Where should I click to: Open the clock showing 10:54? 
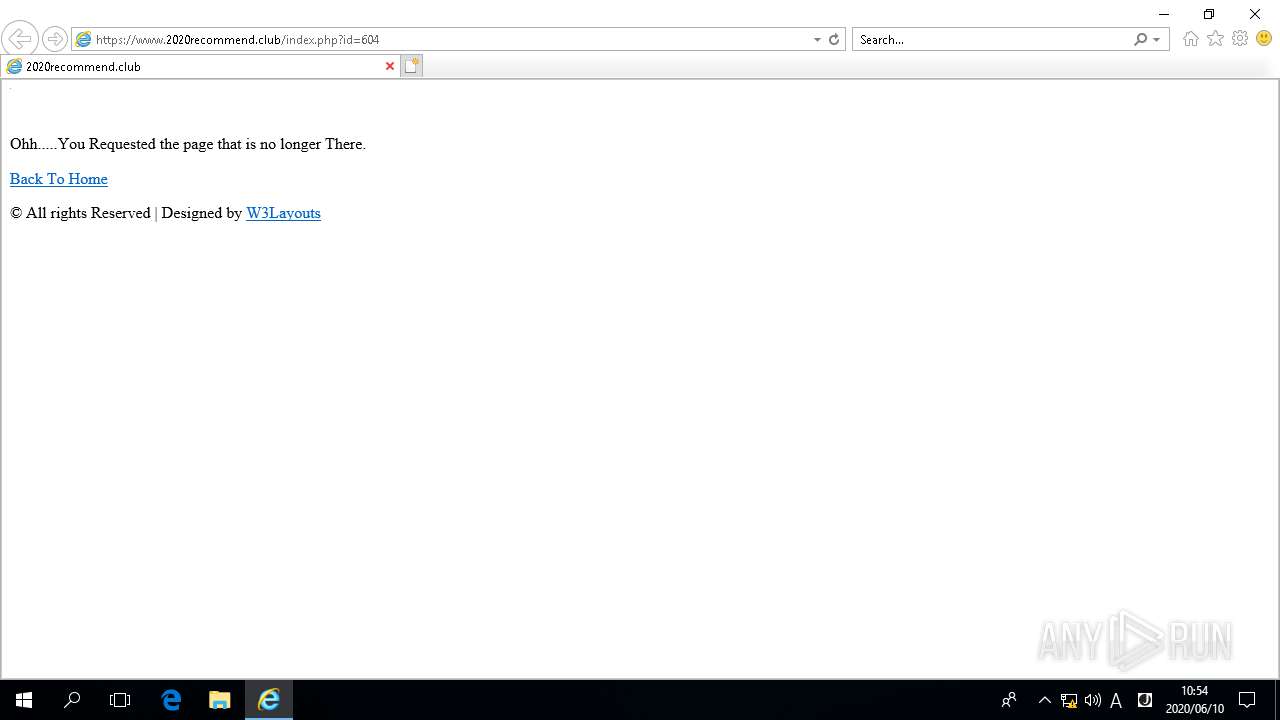pyautogui.click(x=1194, y=700)
